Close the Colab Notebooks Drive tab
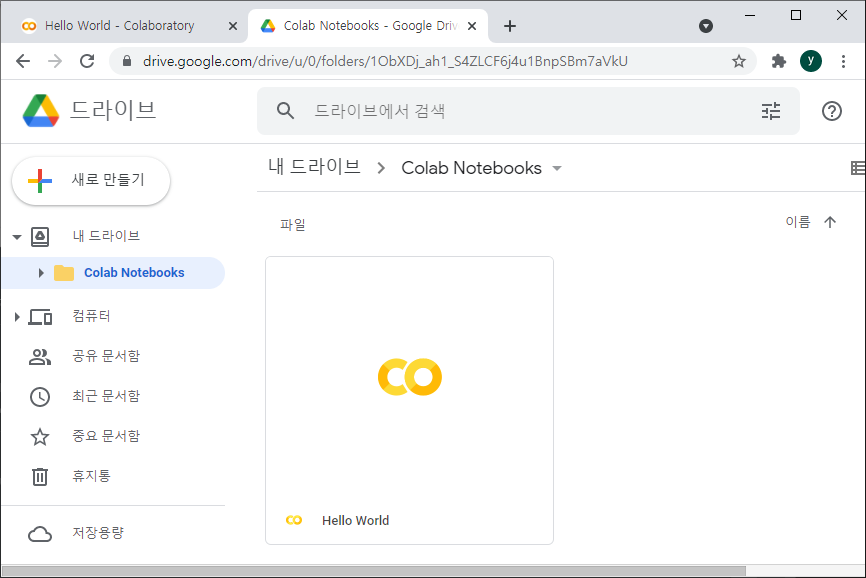This screenshot has height=578, width=866. (472, 26)
